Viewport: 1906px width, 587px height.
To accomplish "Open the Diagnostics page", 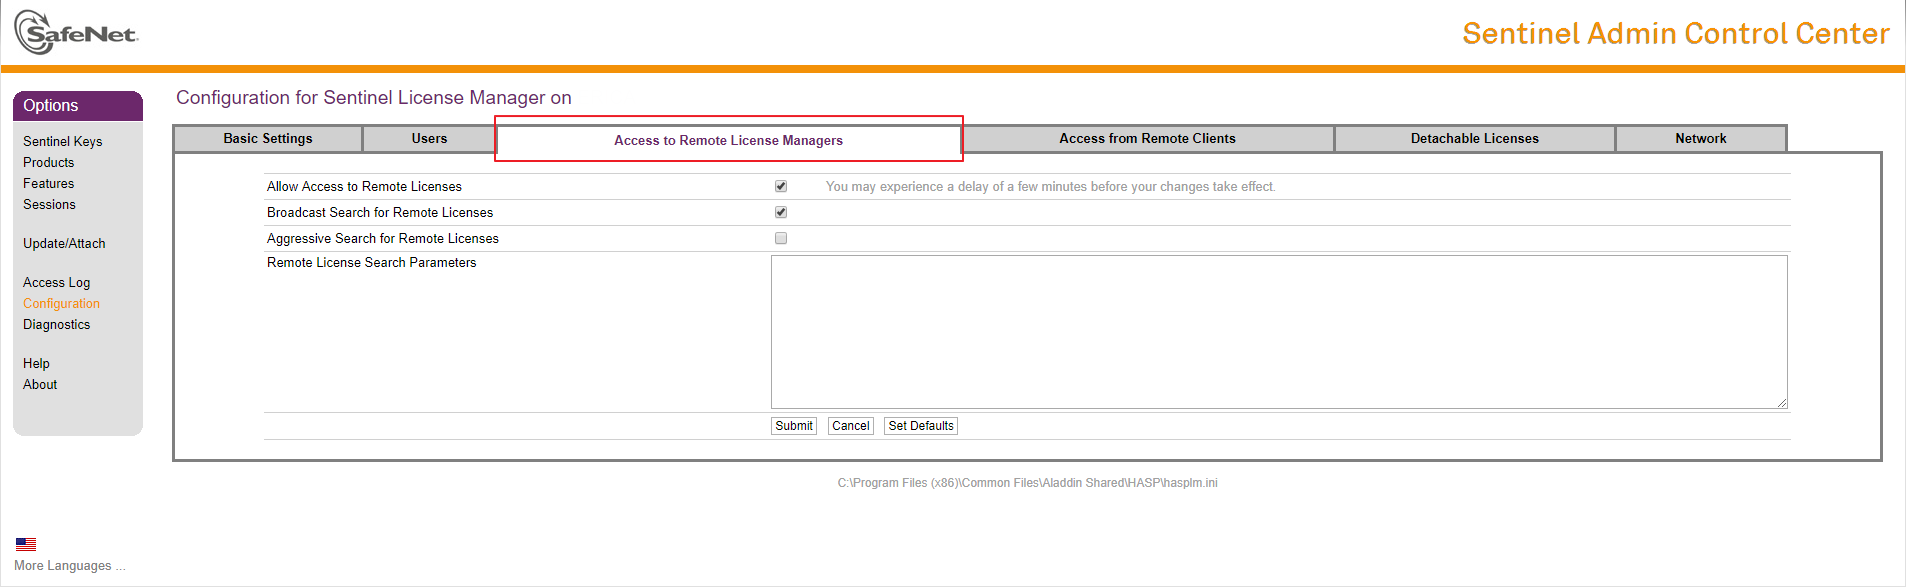I will pos(57,325).
